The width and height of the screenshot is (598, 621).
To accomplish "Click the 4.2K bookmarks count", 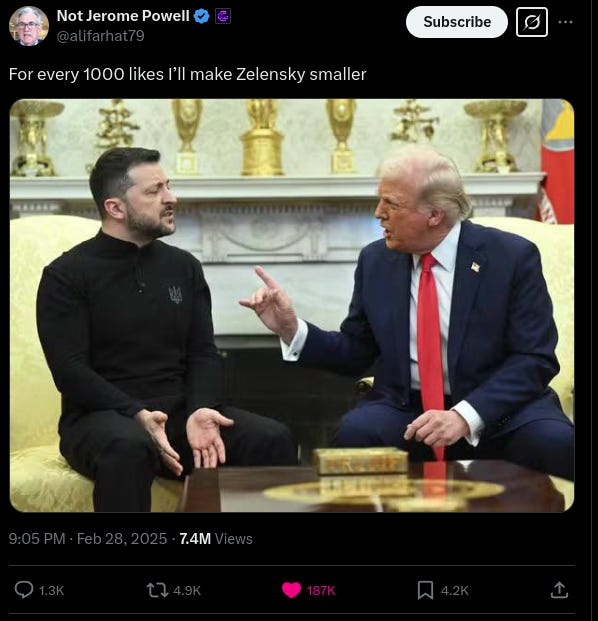I will pos(455,591).
